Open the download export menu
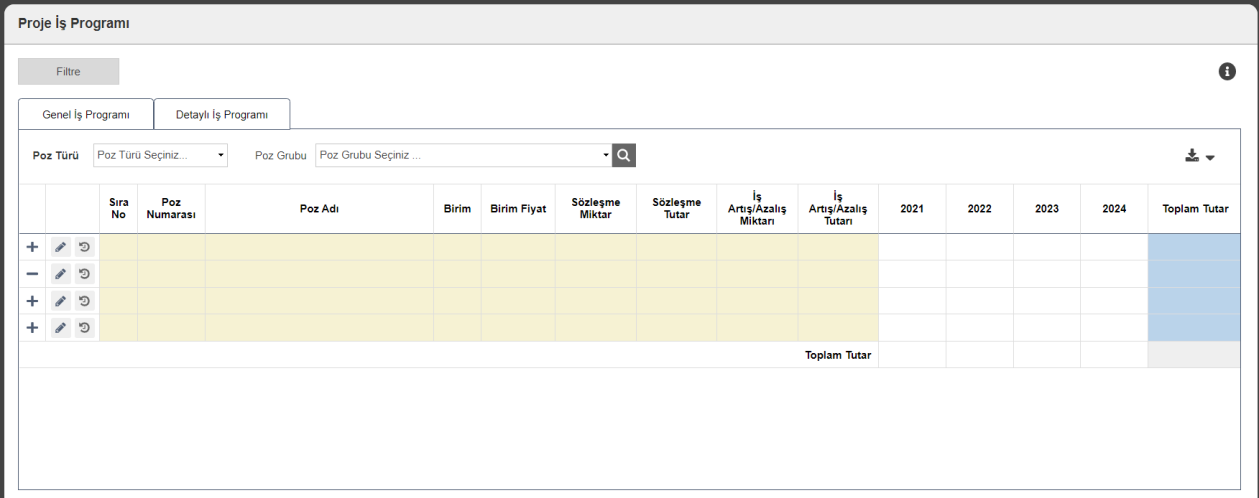The height and width of the screenshot is (498, 1259). pos(1199,156)
